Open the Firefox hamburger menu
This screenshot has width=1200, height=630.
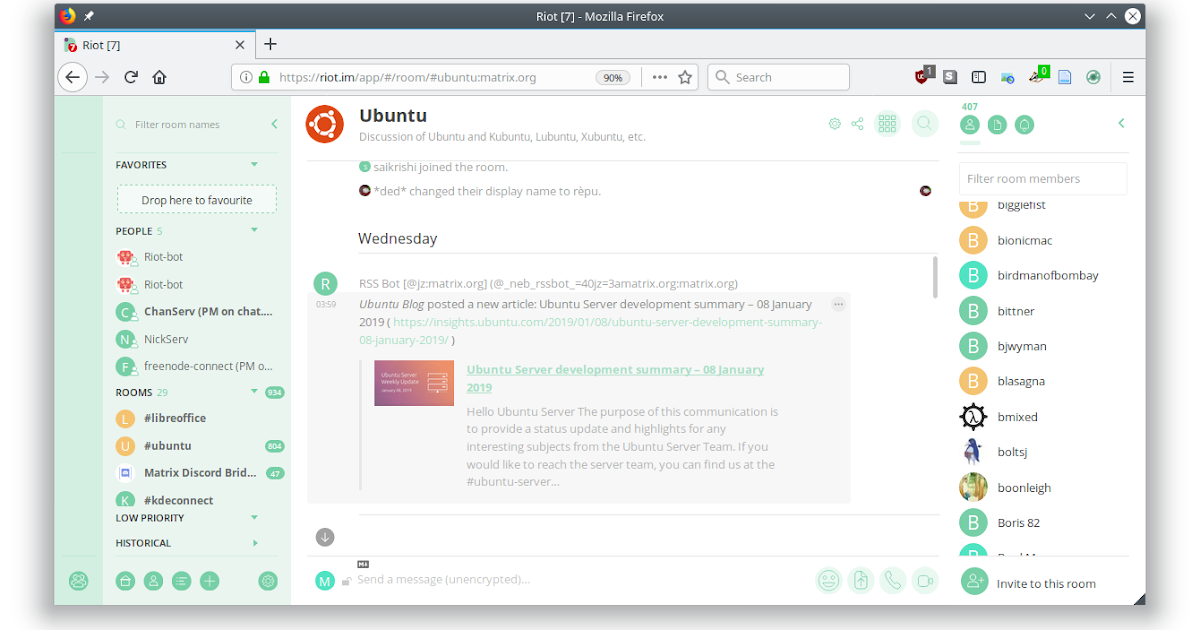click(1128, 77)
